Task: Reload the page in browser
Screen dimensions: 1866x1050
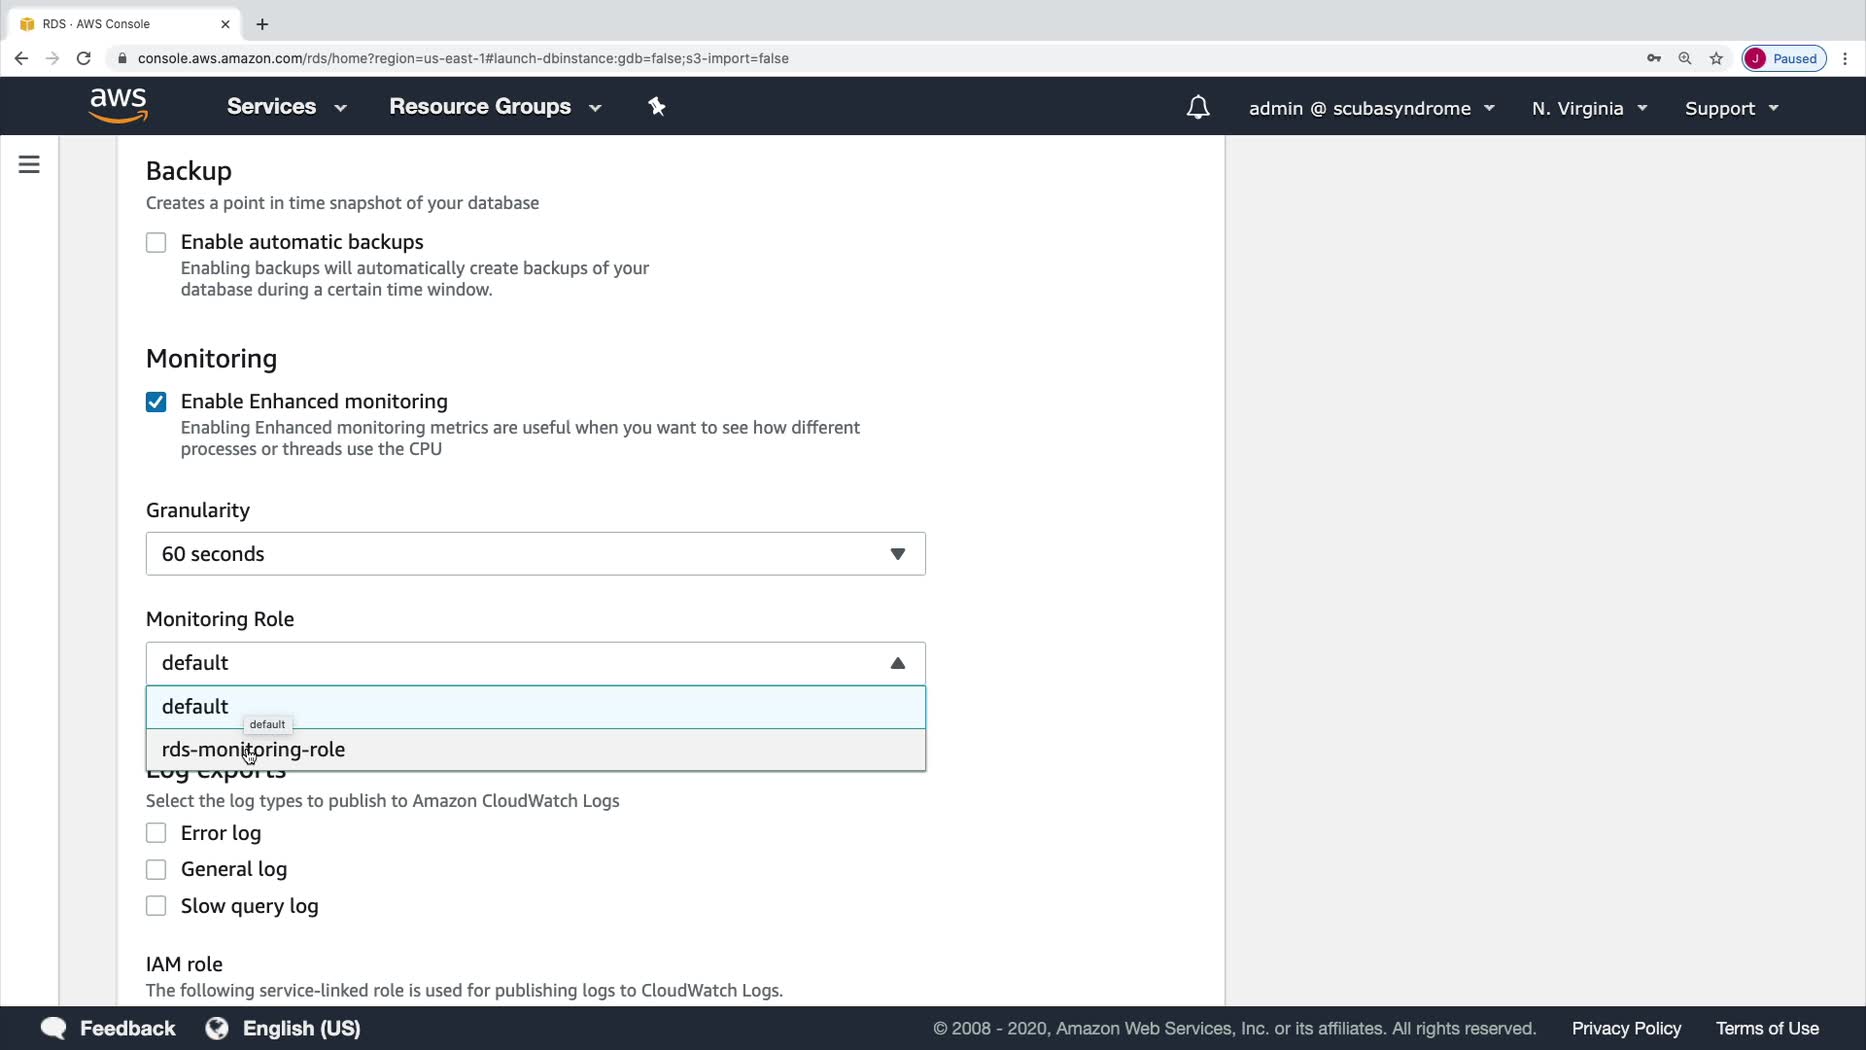Action: pyautogui.click(x=84, y=58)
